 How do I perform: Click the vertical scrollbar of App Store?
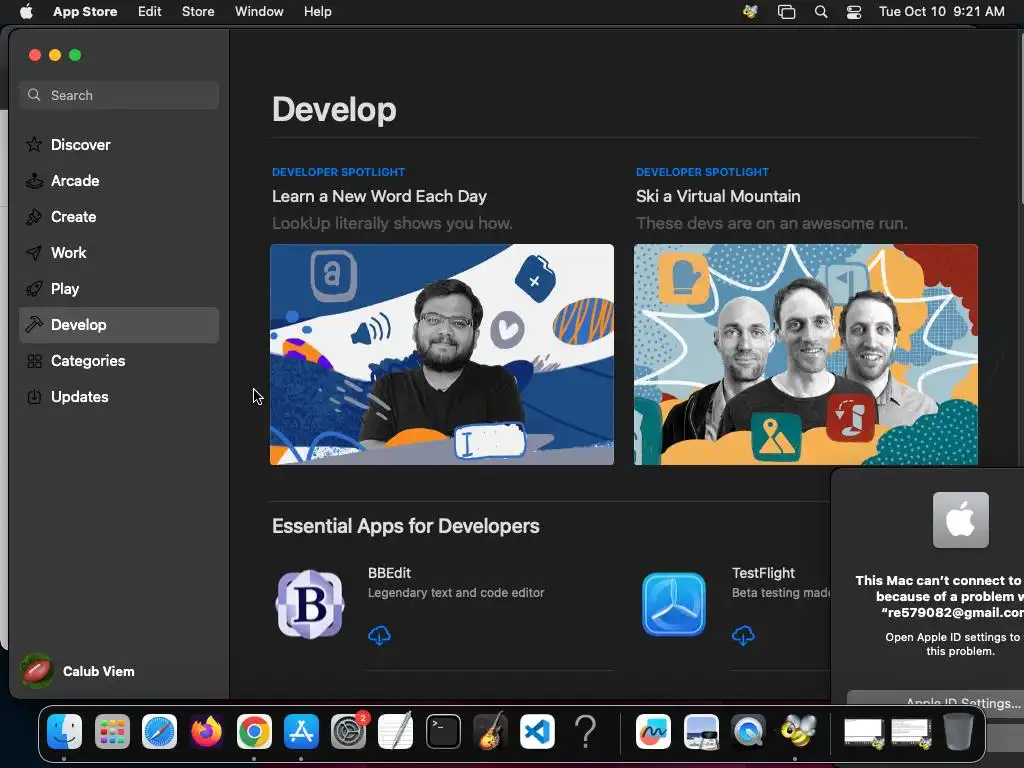coord(1021,118)
